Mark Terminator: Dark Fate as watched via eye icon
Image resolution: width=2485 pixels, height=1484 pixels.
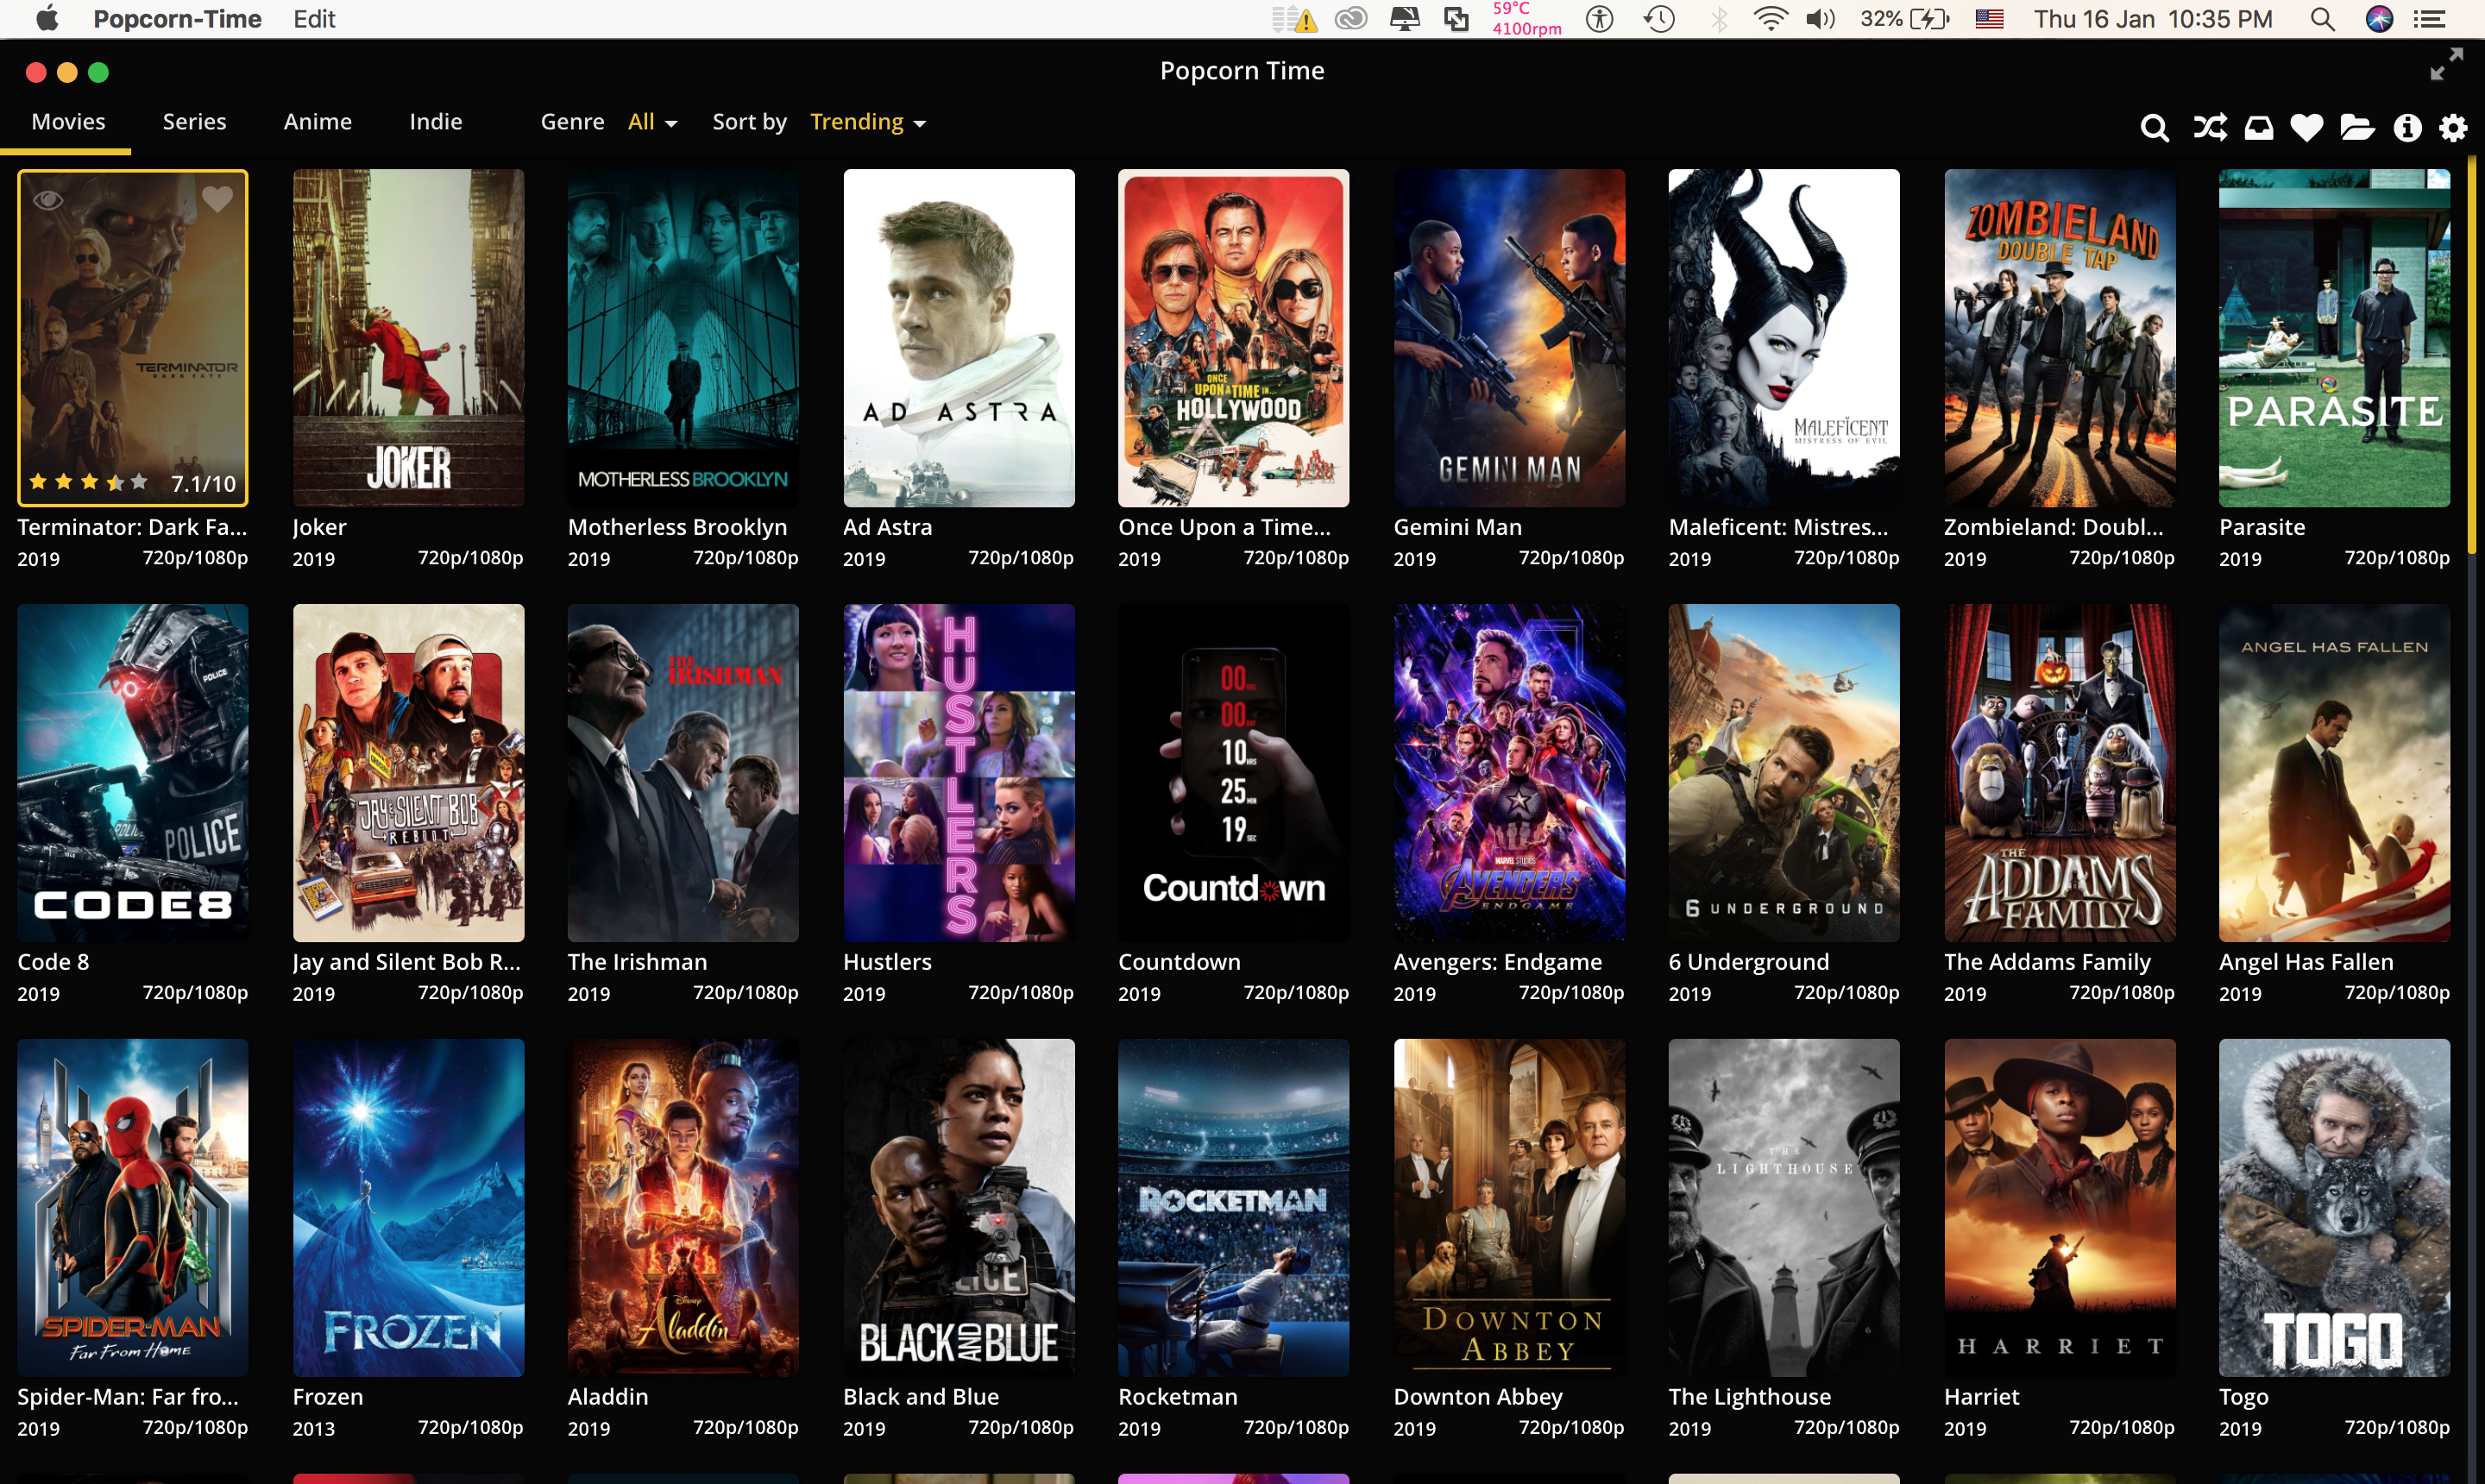(48, 199)
